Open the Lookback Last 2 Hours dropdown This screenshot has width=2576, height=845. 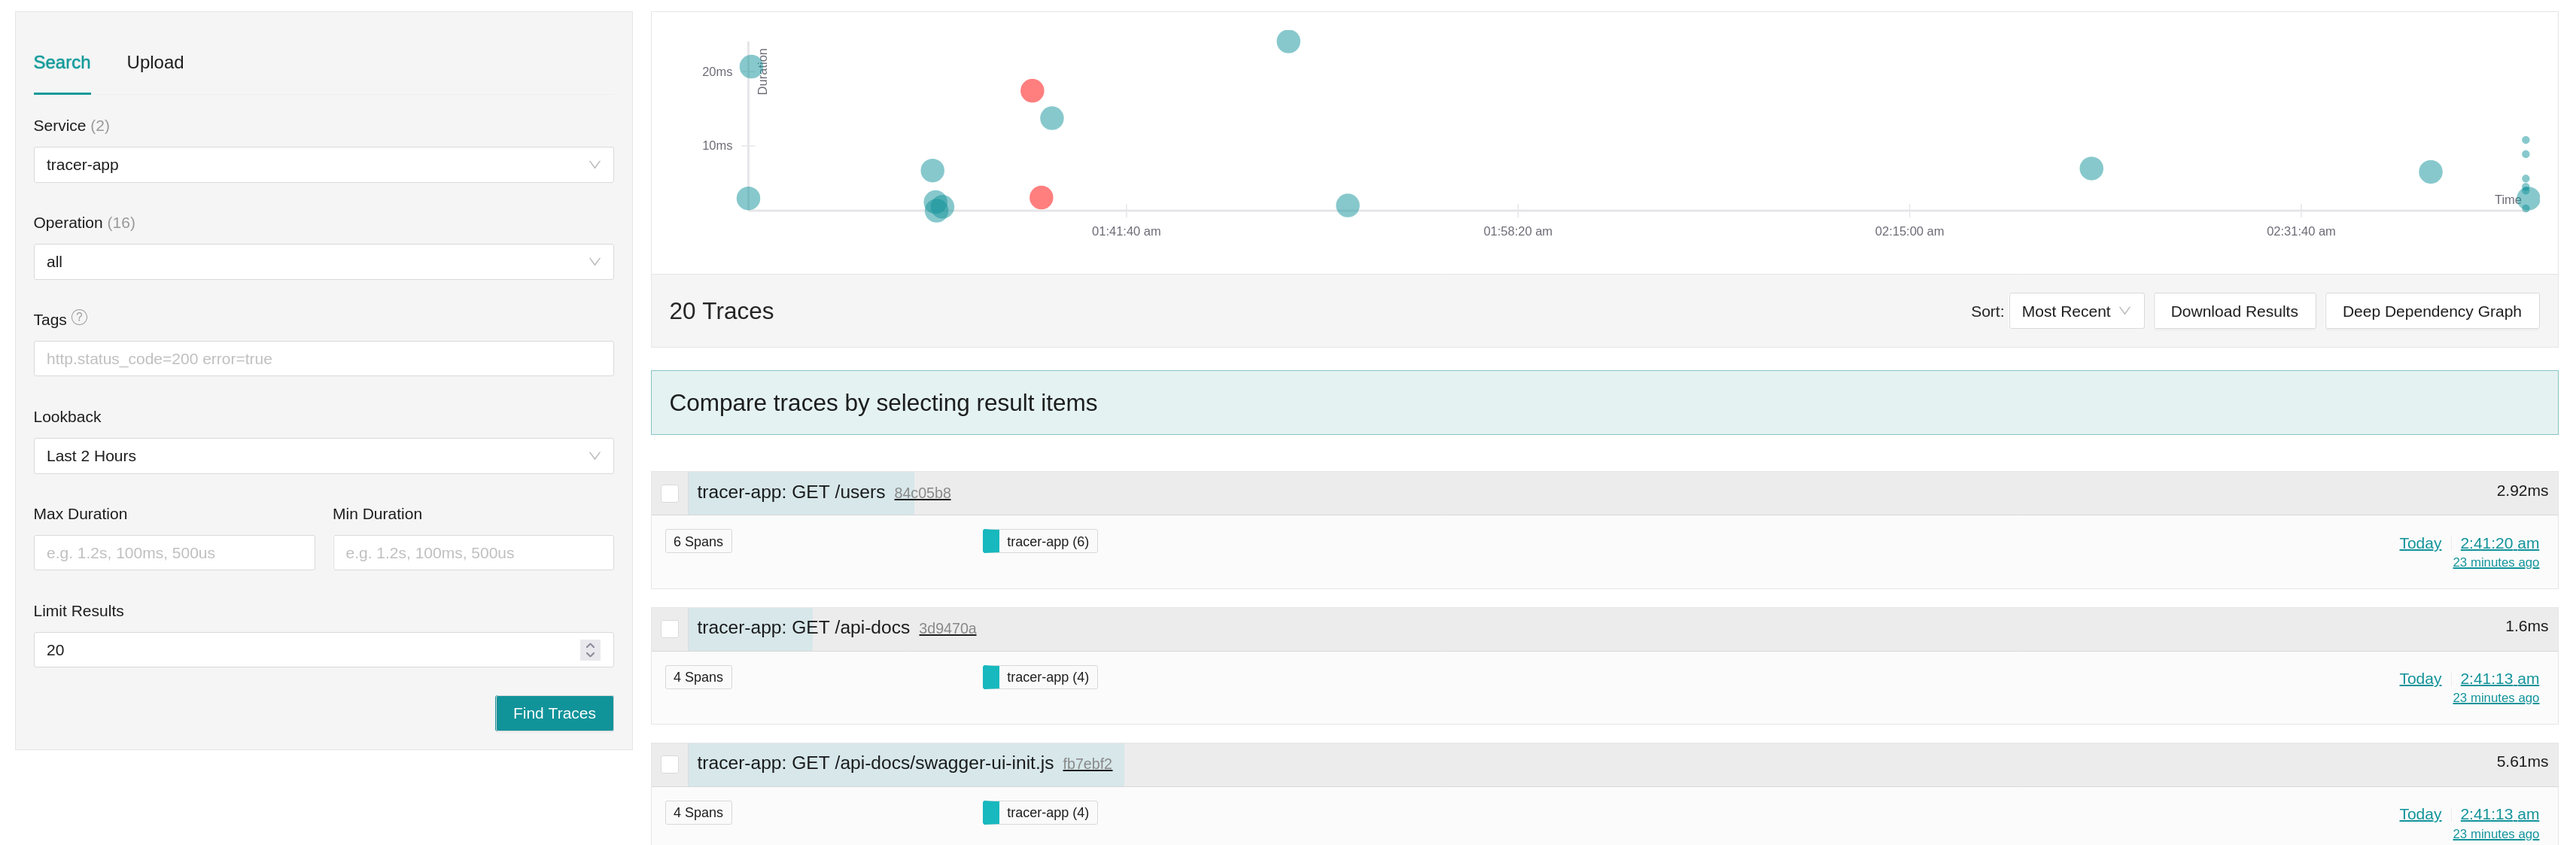point(323,456)
